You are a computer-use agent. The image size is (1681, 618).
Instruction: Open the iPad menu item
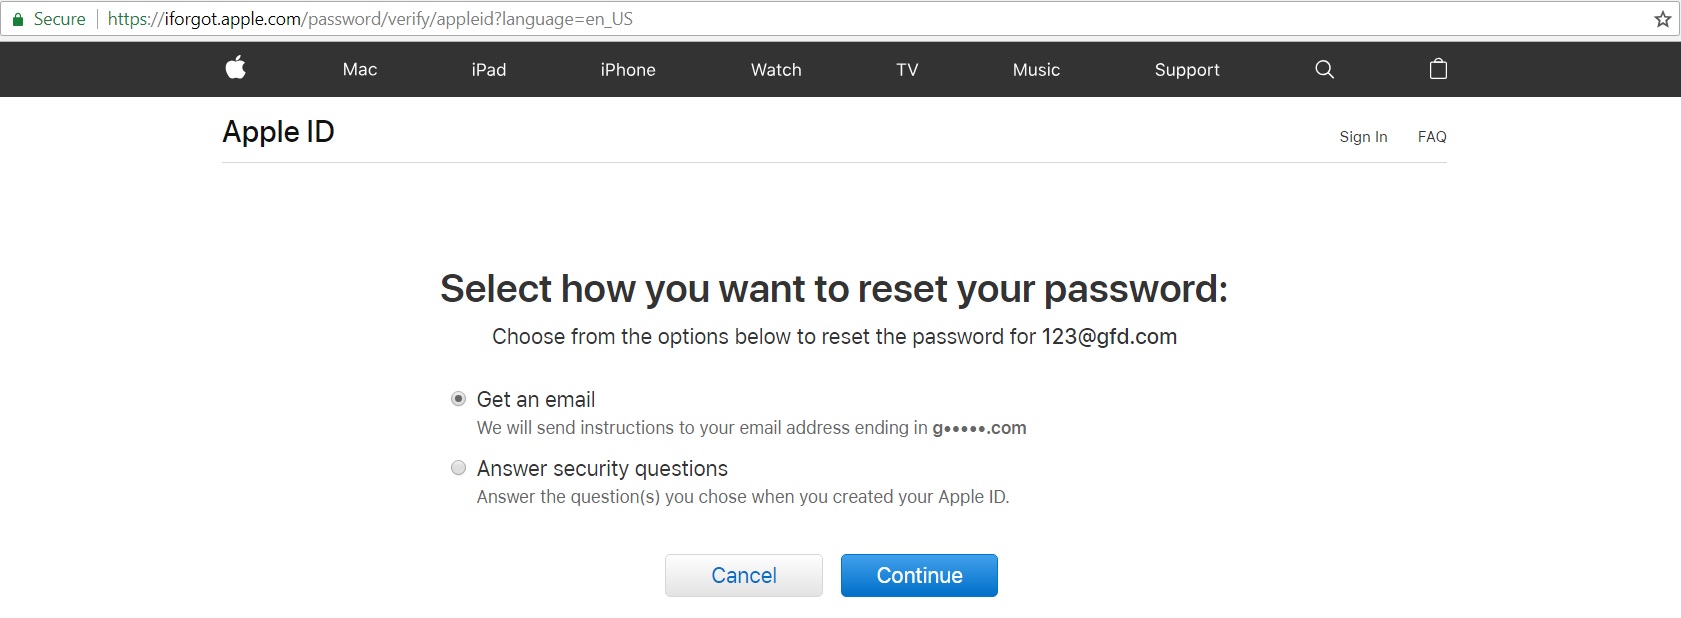click(489, 70)
